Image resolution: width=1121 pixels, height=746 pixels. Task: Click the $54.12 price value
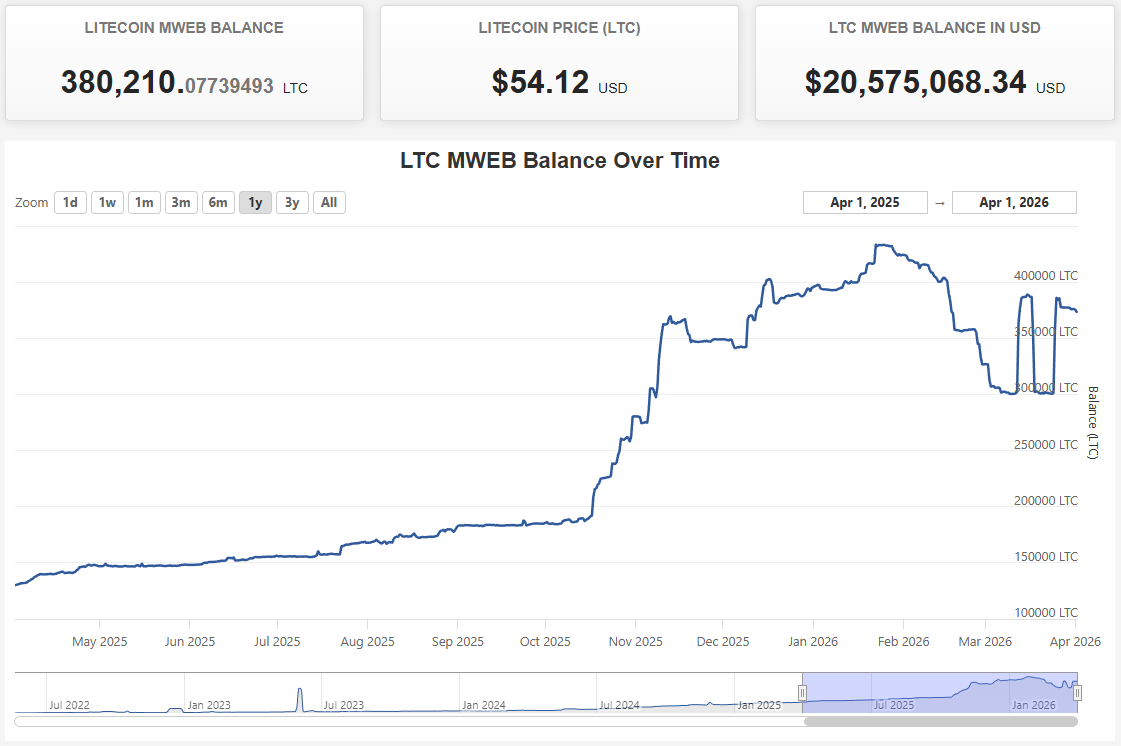[540, 82]
